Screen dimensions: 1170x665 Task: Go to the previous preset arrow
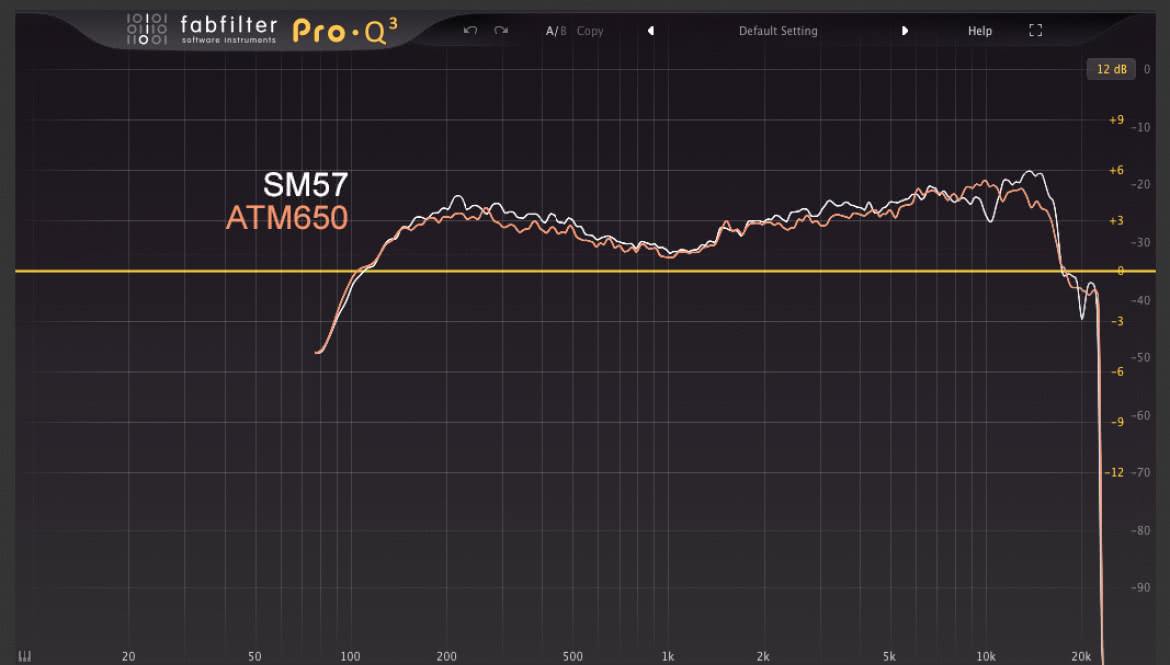click(x=651, y=31)
